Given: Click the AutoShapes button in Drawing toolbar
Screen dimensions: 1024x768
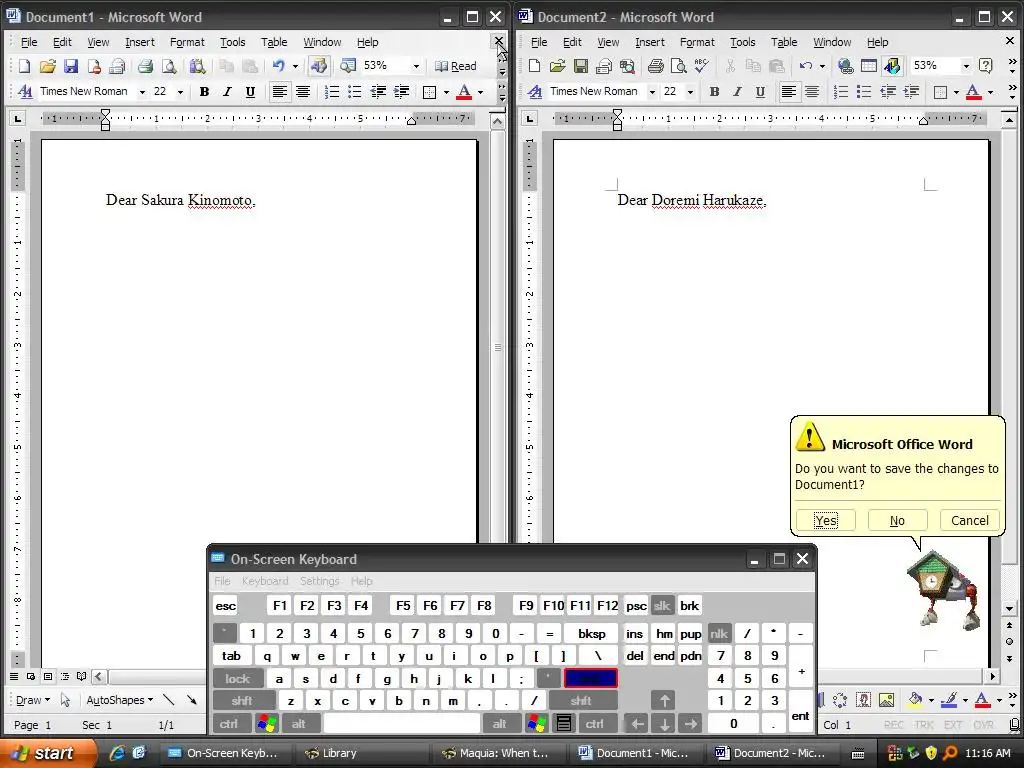Looking at the screenshot, I should click(x=120, y=700).
